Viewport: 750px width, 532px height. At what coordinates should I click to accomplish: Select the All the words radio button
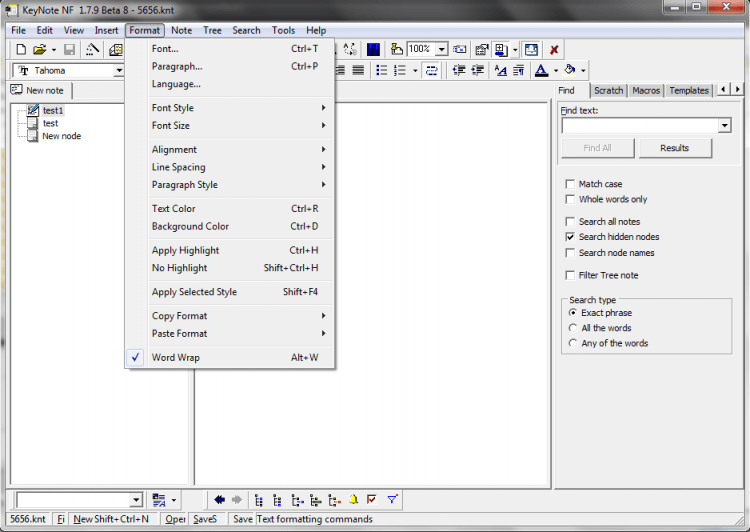(572, 328)
